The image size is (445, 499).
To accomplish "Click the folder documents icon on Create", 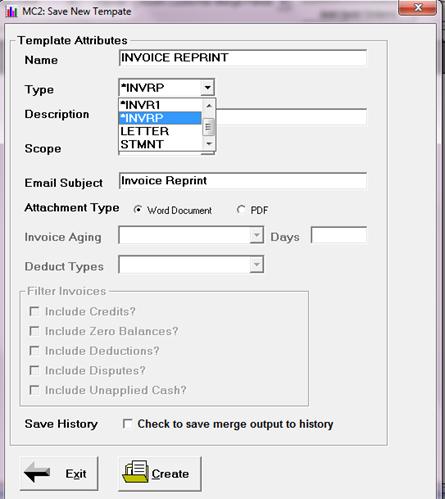I will (136, 471).
